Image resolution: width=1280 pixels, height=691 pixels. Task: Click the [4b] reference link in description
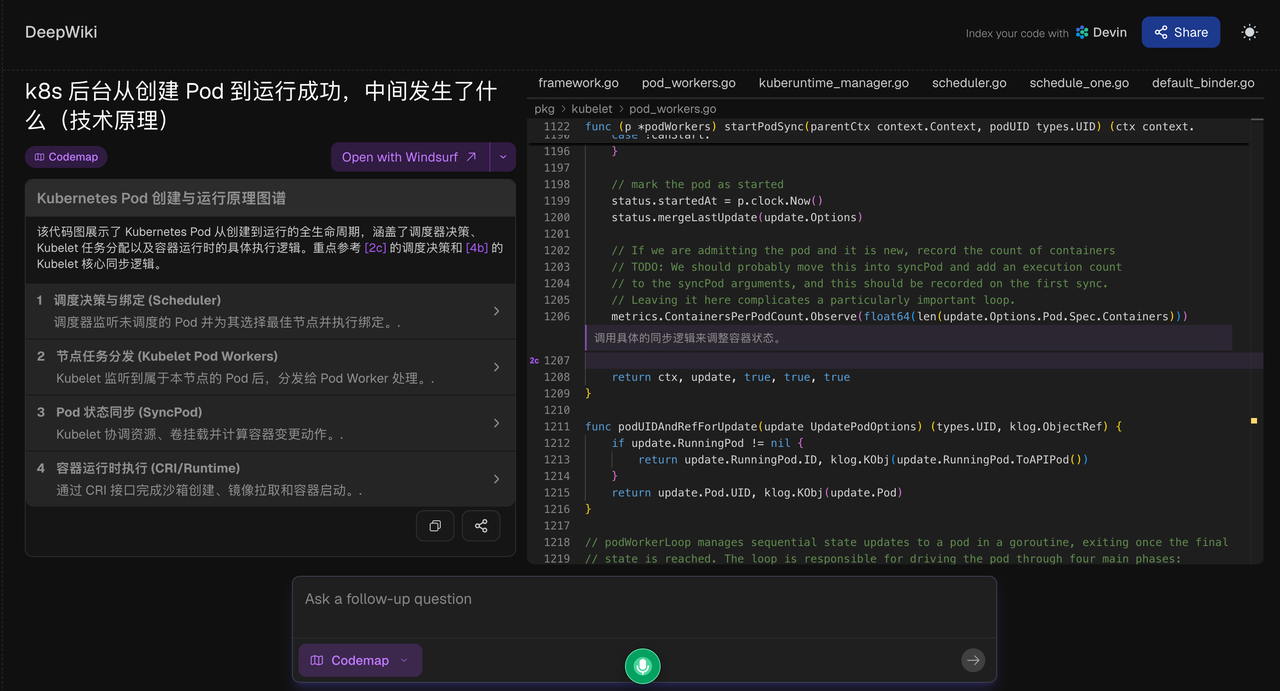coord(477,247)
